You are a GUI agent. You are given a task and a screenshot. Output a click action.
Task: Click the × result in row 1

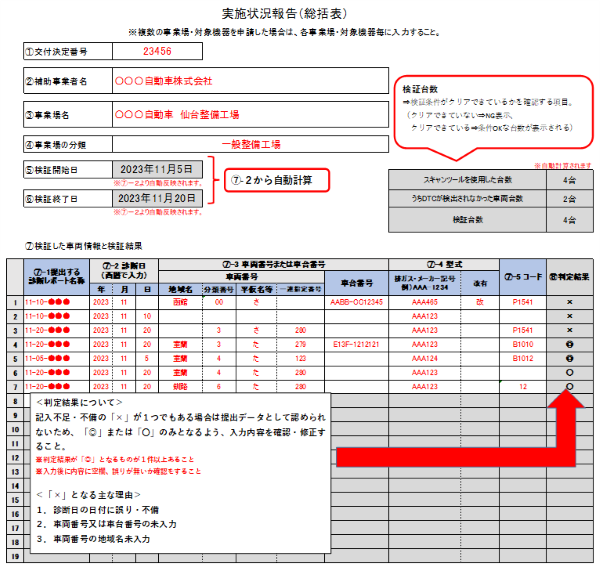(x=569, y=301)
